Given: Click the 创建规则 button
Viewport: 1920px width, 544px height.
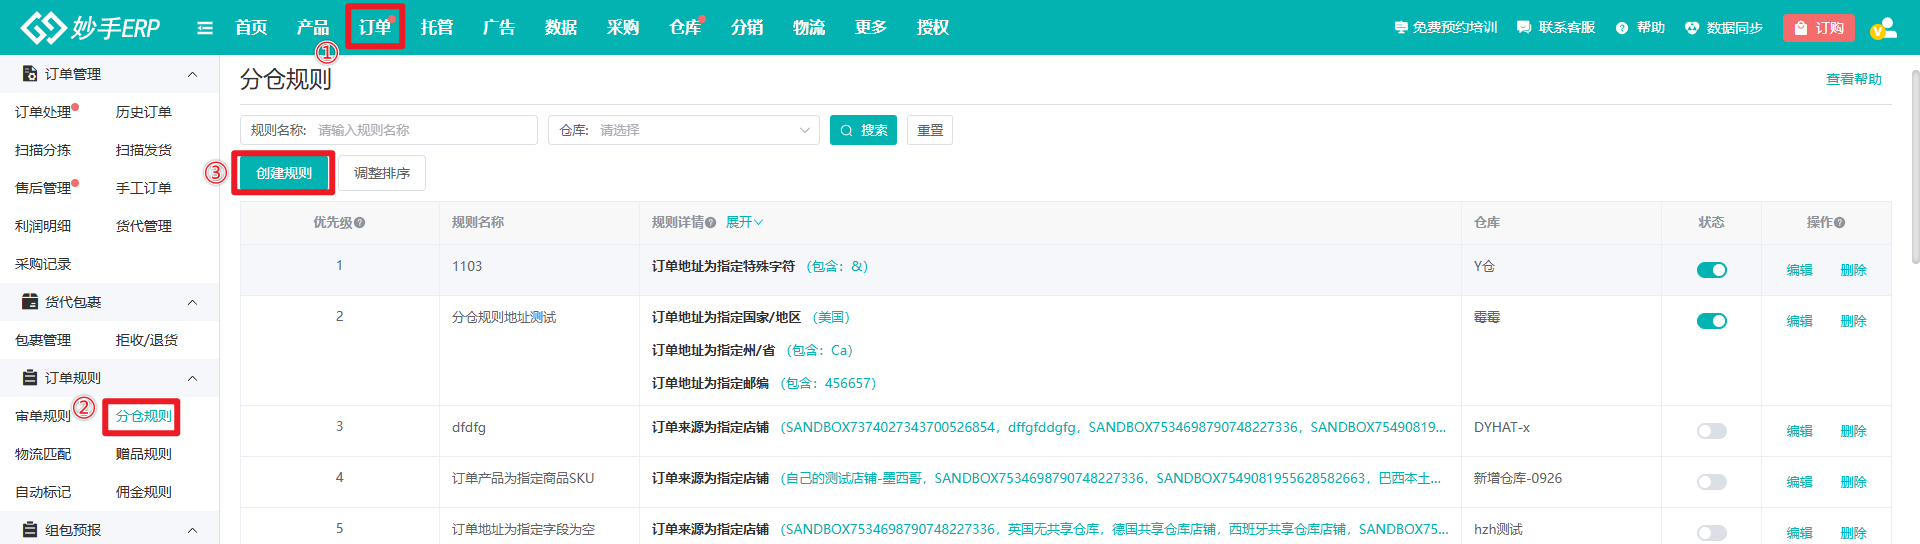Looking at the screenshot, I should 284,173.
